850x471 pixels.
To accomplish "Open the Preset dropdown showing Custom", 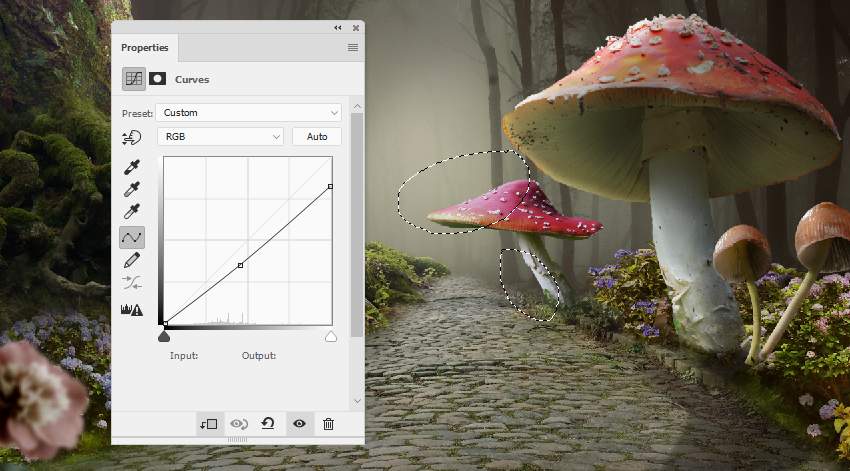I will pos(249,113).
